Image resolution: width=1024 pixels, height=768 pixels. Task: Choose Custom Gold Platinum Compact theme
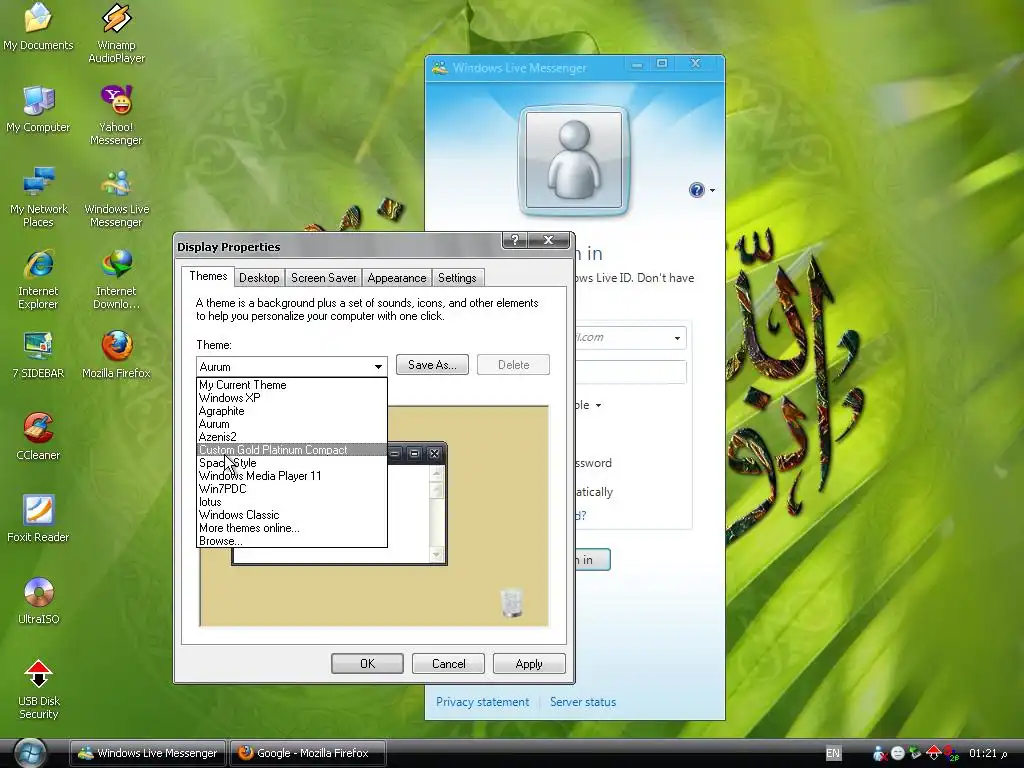292,450
